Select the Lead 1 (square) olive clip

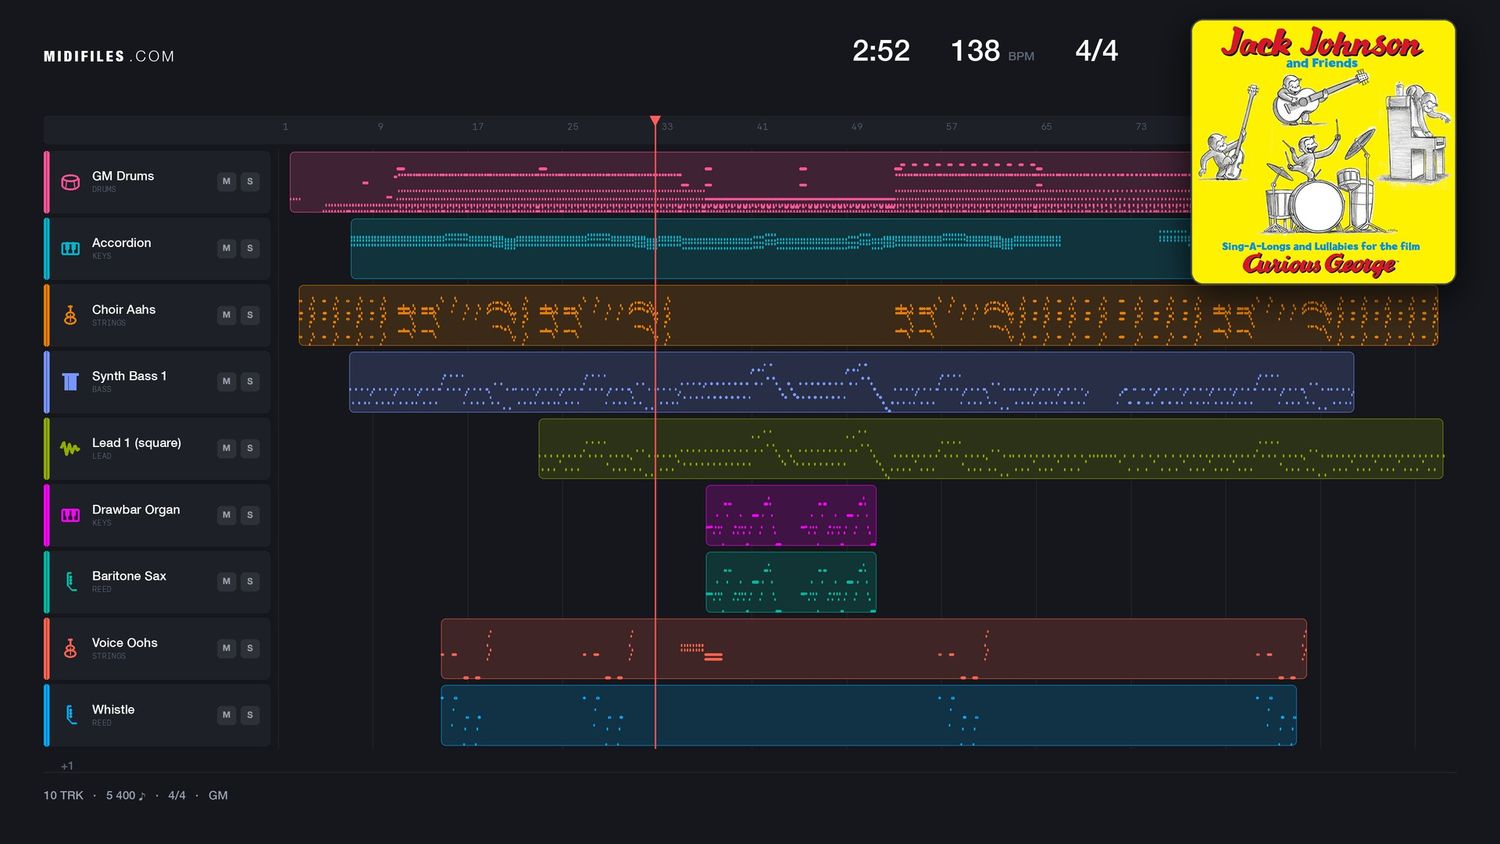(x=991, y=449)
